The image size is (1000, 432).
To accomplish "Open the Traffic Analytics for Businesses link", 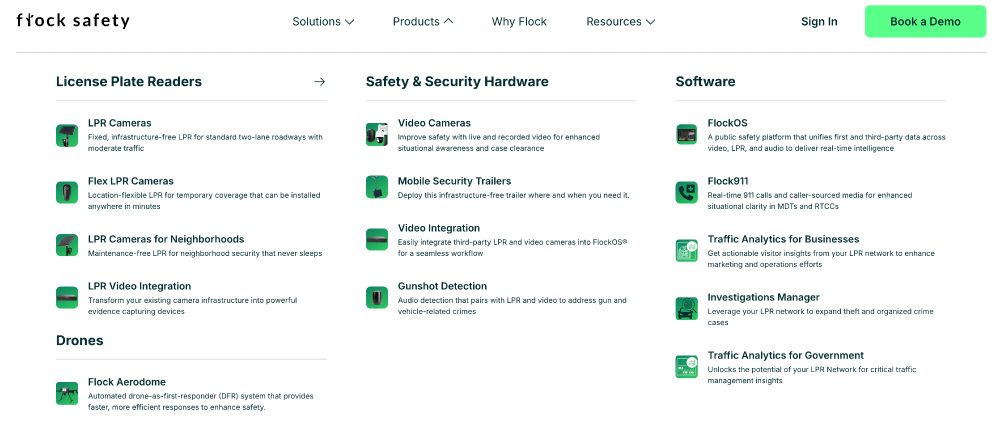I will (783, 239).
